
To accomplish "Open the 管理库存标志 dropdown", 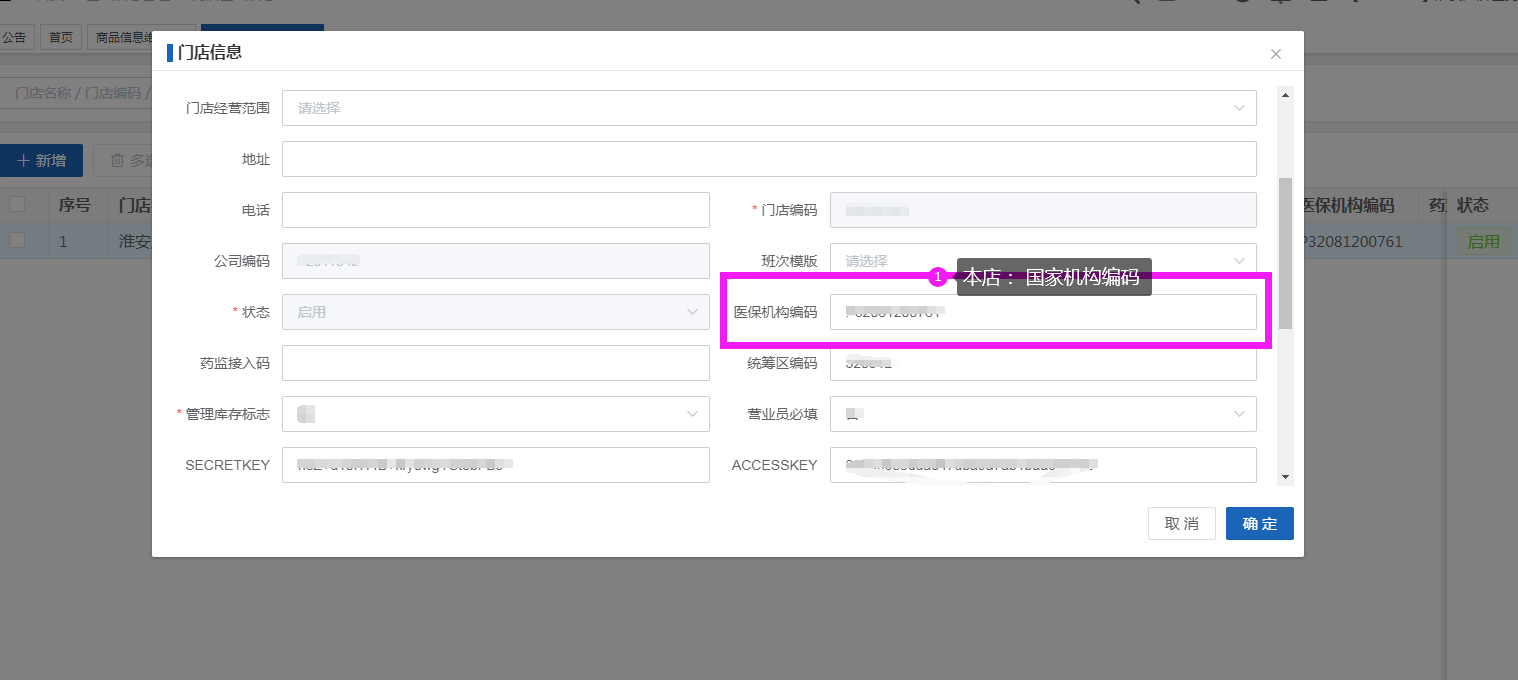I will point(496,414).
